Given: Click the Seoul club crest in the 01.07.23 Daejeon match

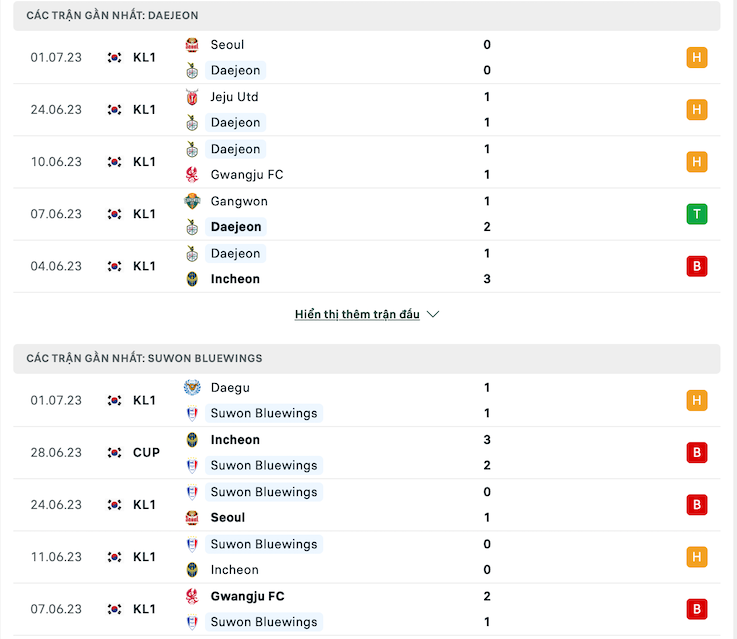Looking at the screenshot, I should tap(192, 45).
